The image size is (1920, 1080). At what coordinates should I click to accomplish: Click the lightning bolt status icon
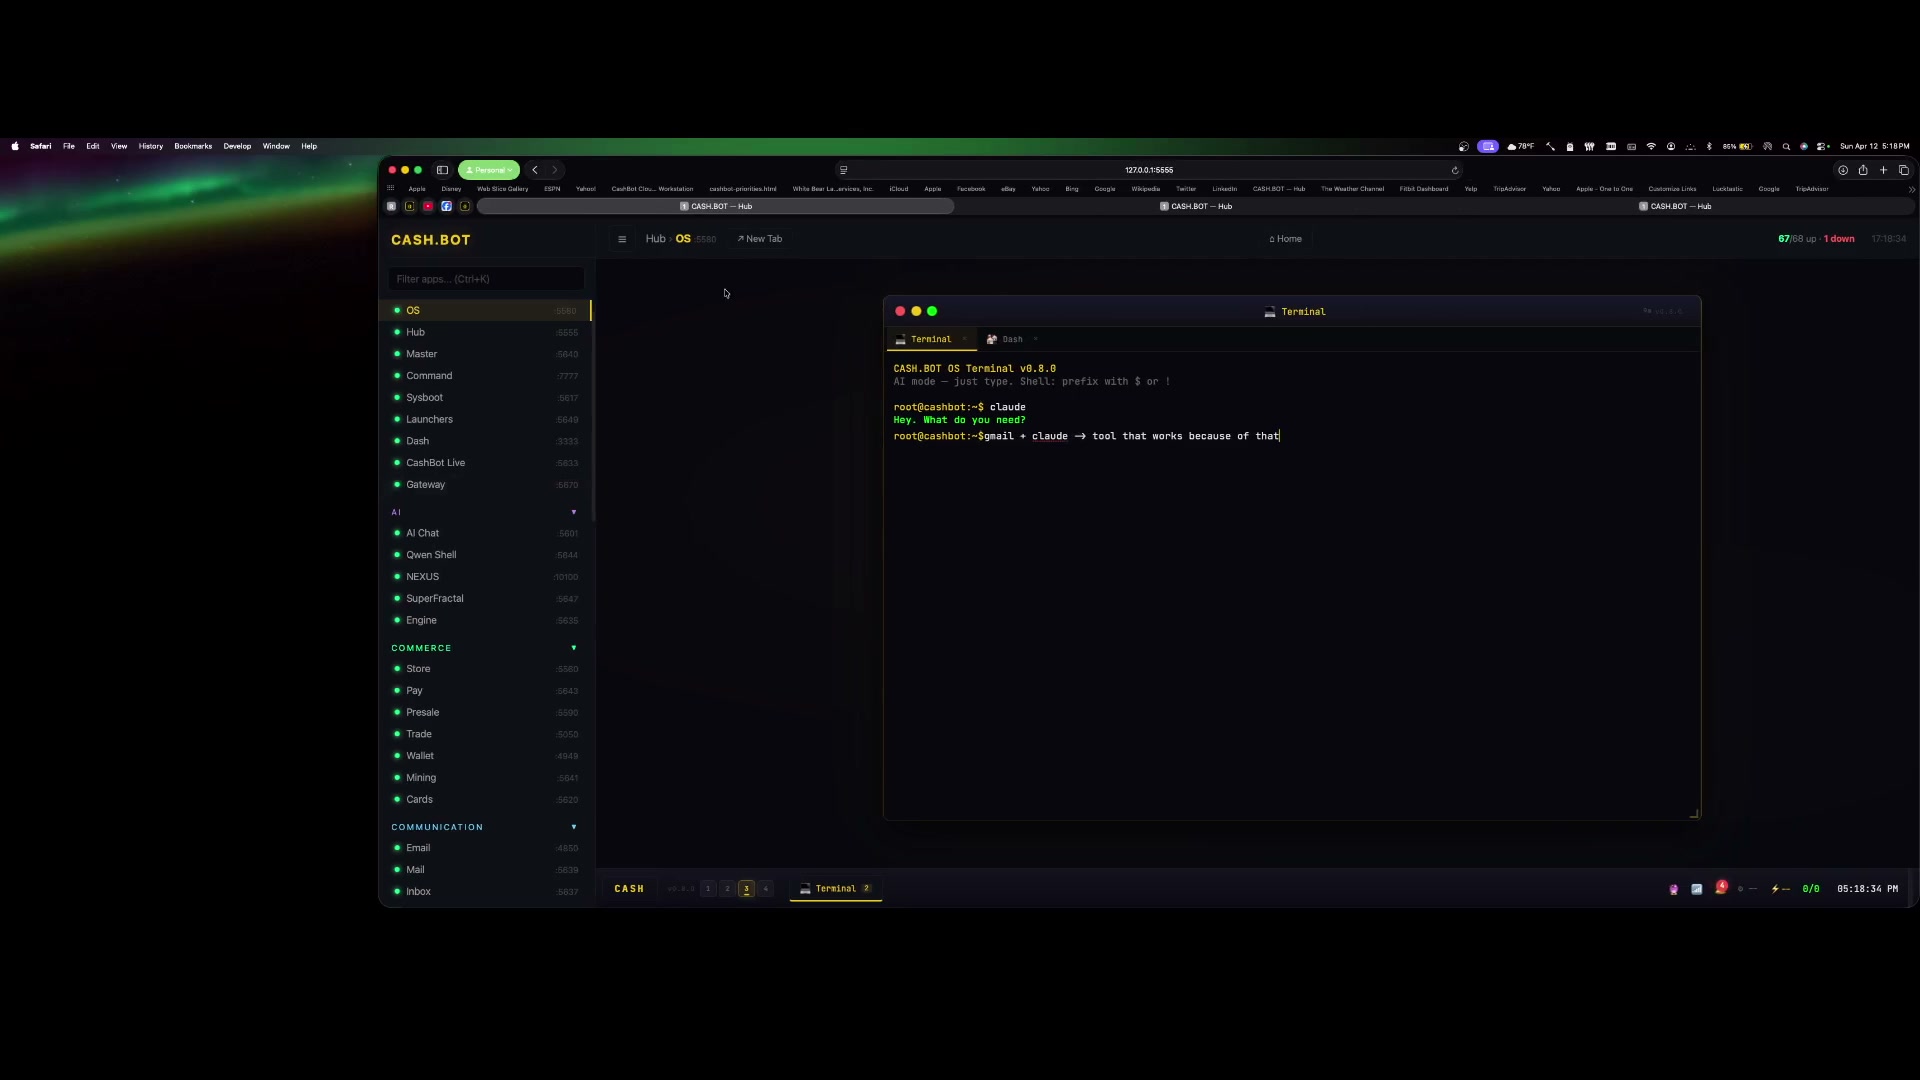(x=1775, y=888)
